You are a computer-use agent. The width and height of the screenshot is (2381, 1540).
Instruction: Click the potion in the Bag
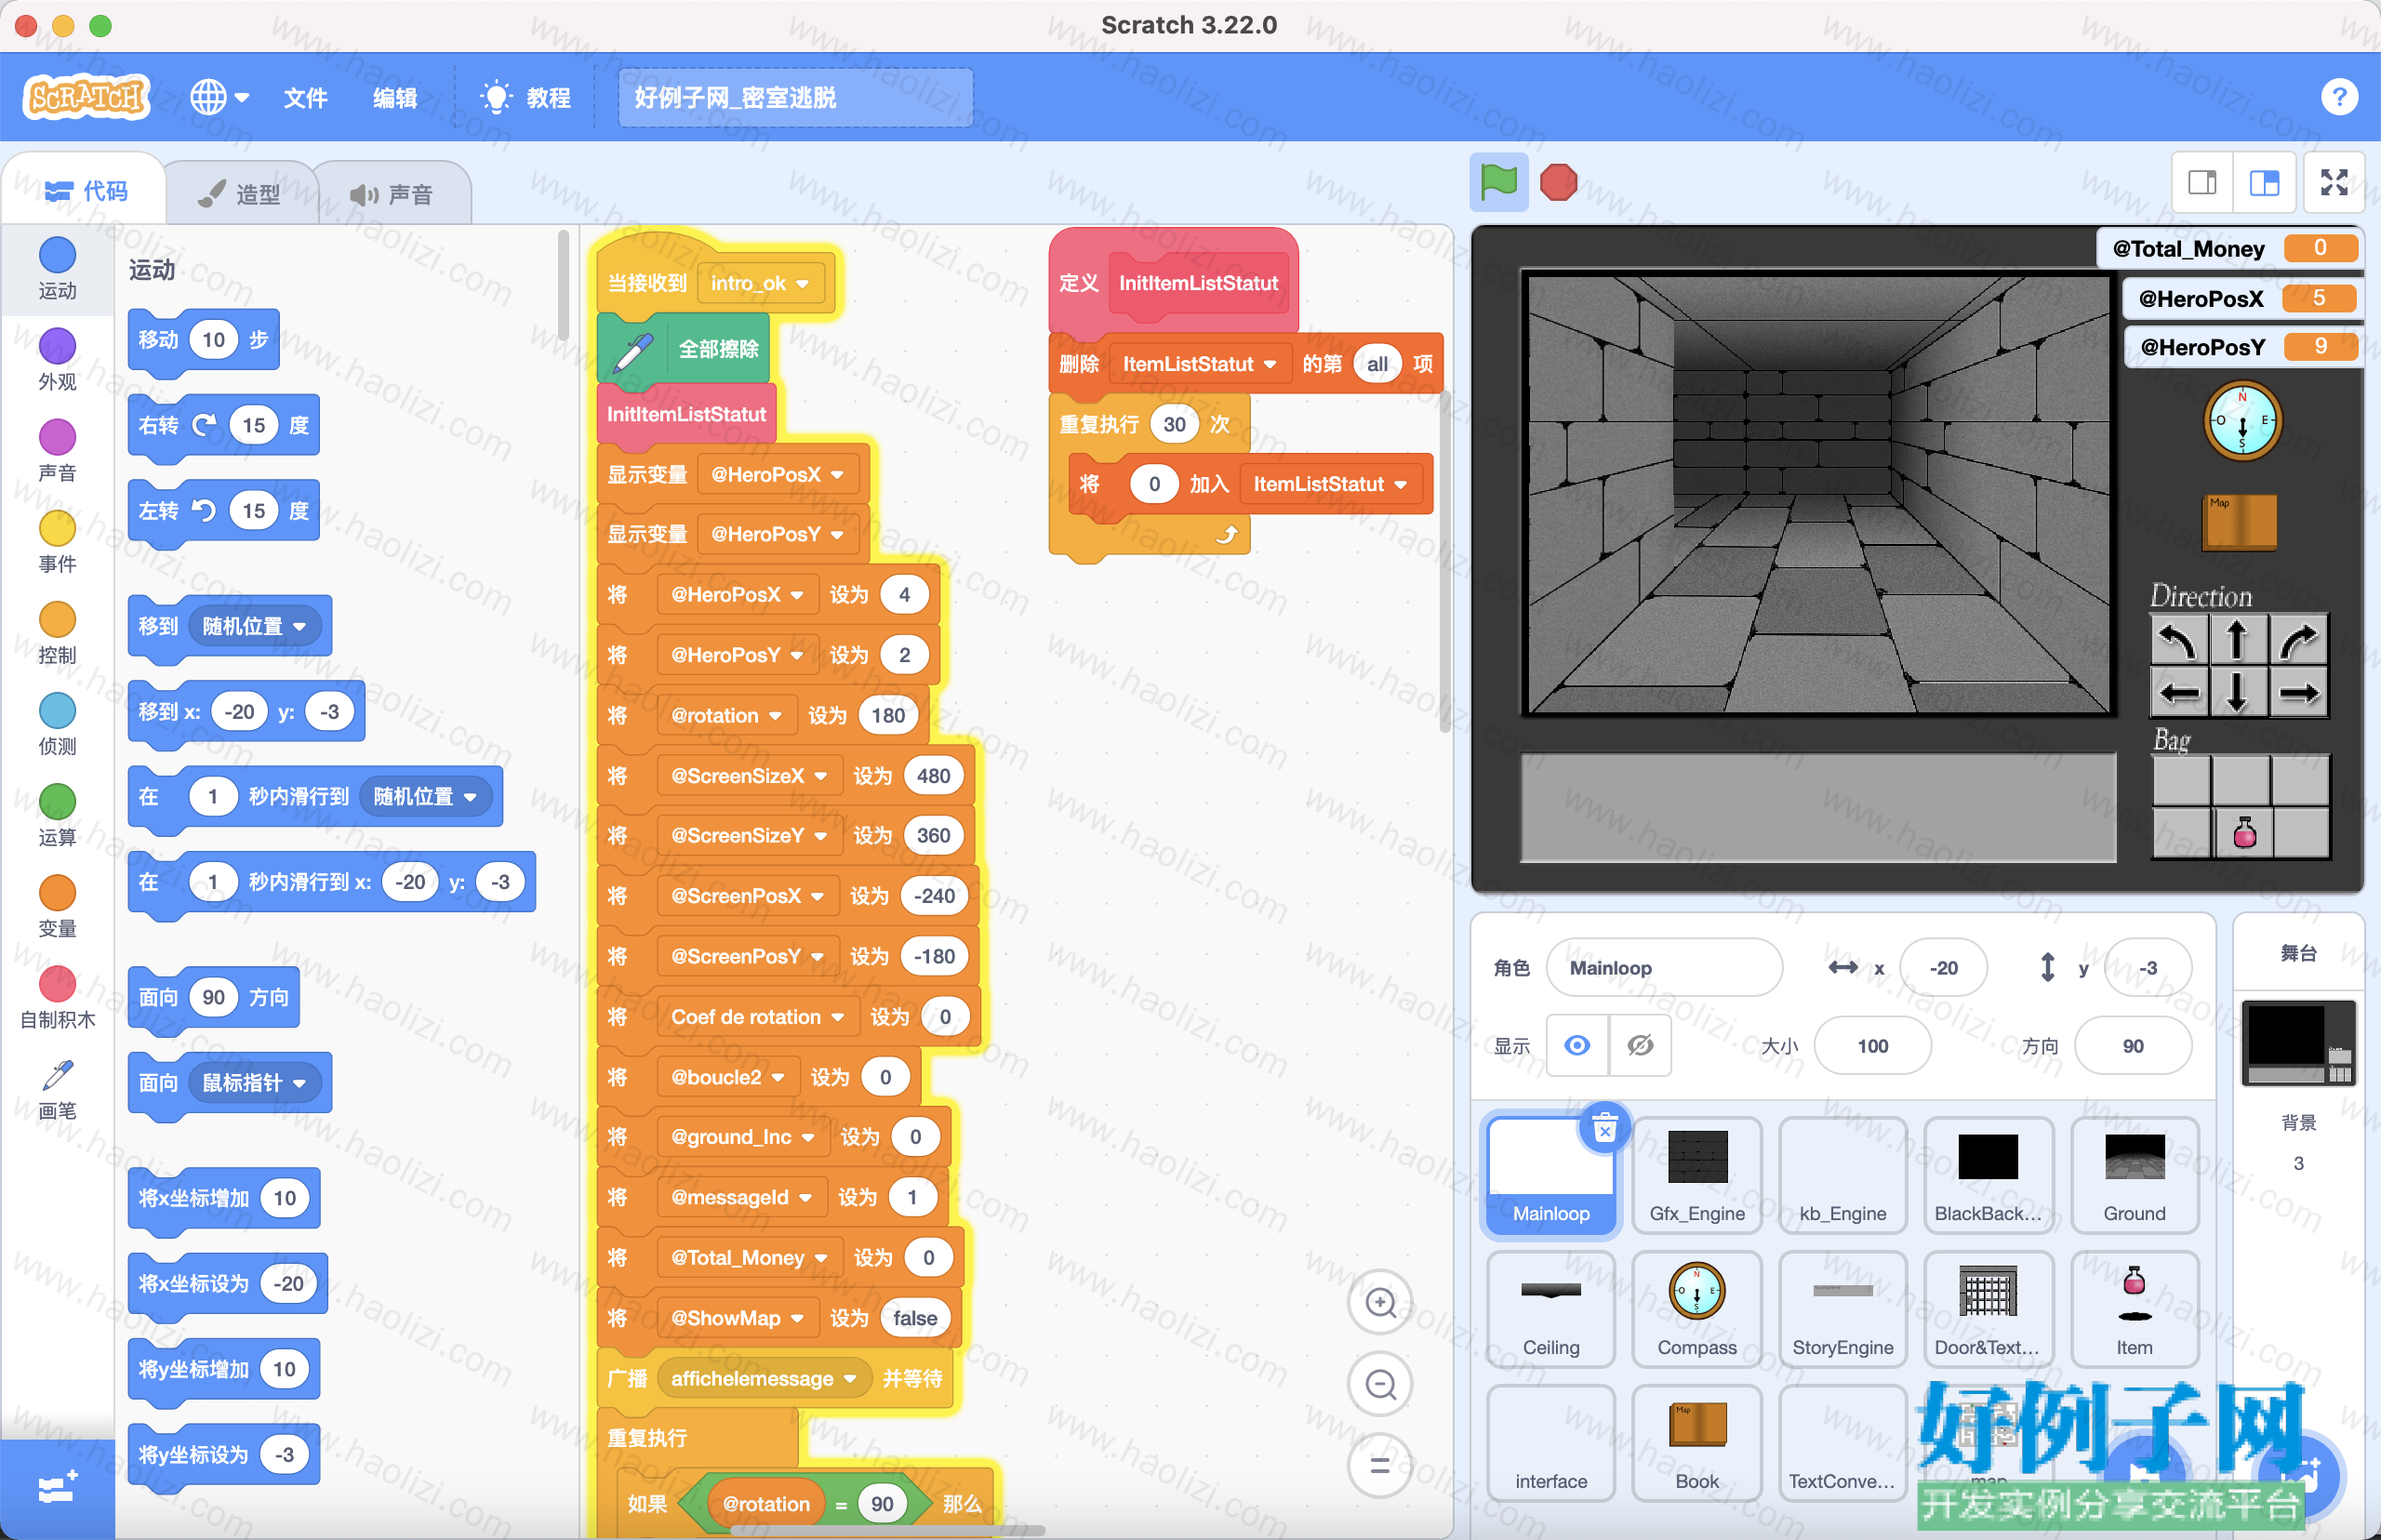pos(2244,832)
